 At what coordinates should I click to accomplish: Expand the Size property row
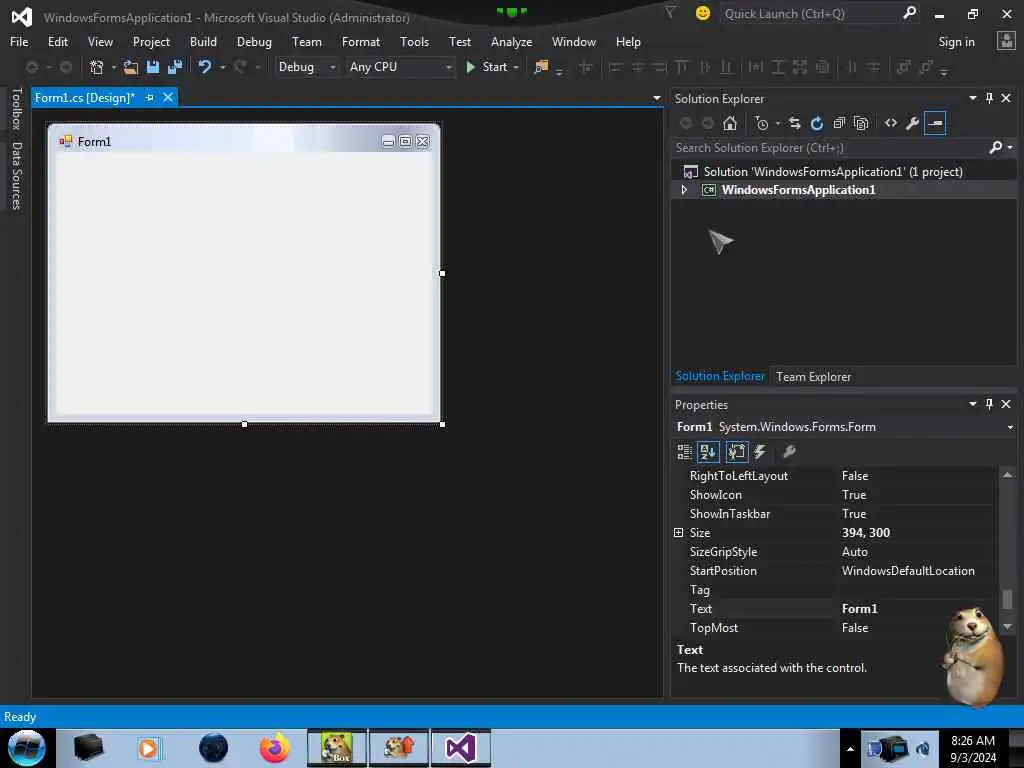679,533
